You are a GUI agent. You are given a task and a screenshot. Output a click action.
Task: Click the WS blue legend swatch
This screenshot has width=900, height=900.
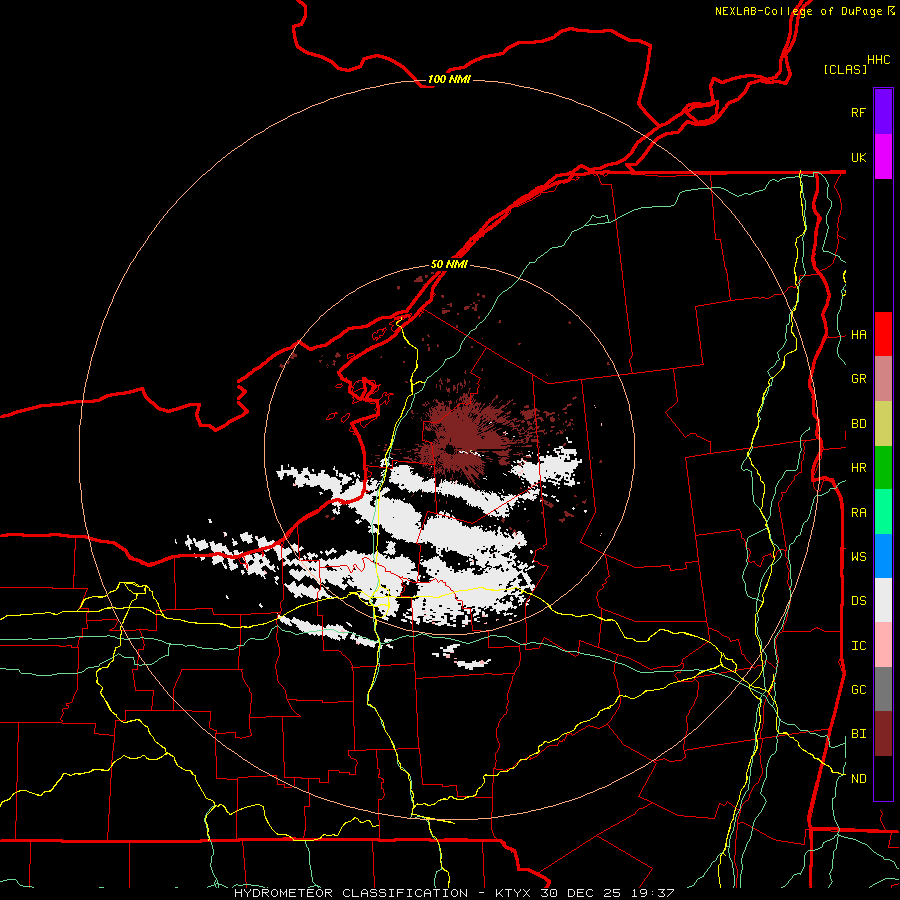[x=883, y=556]
